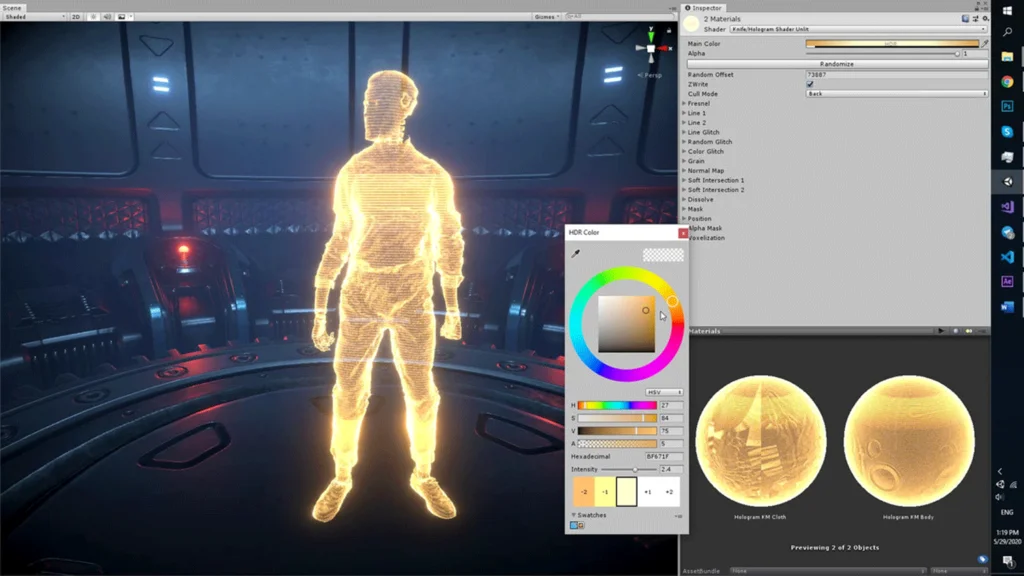Viewport: 1024px width, 576px height.
Task: Select the -2 exposure swatch
Action: tap(584, 492)
